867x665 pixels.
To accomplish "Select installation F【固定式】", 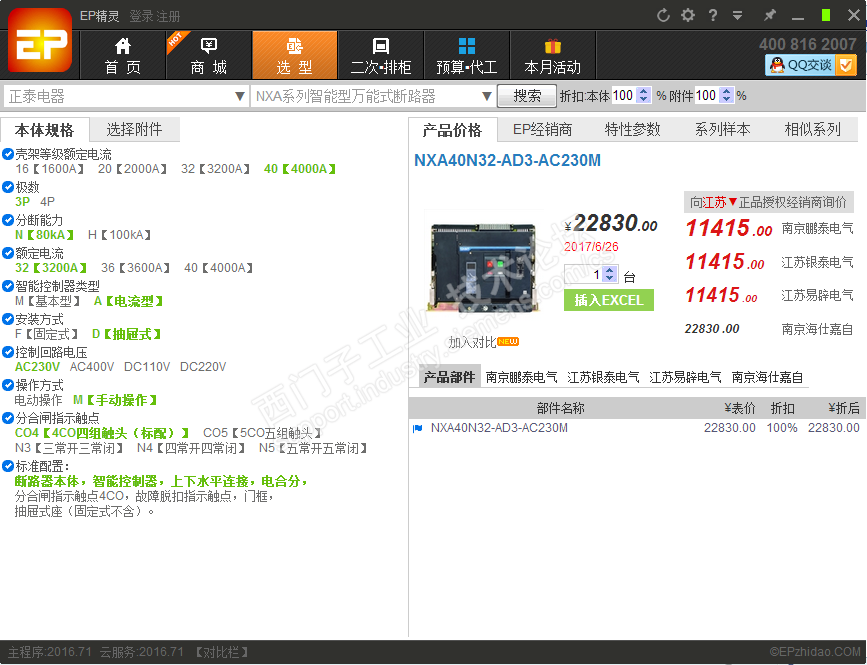I will click(46, 334).
